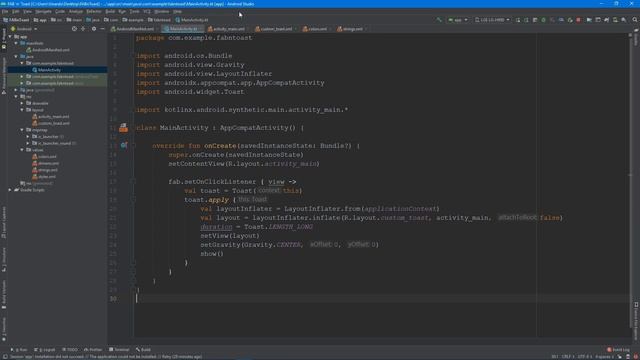Collapse the values folder
The image size is (640, 360).
[22, 150]
